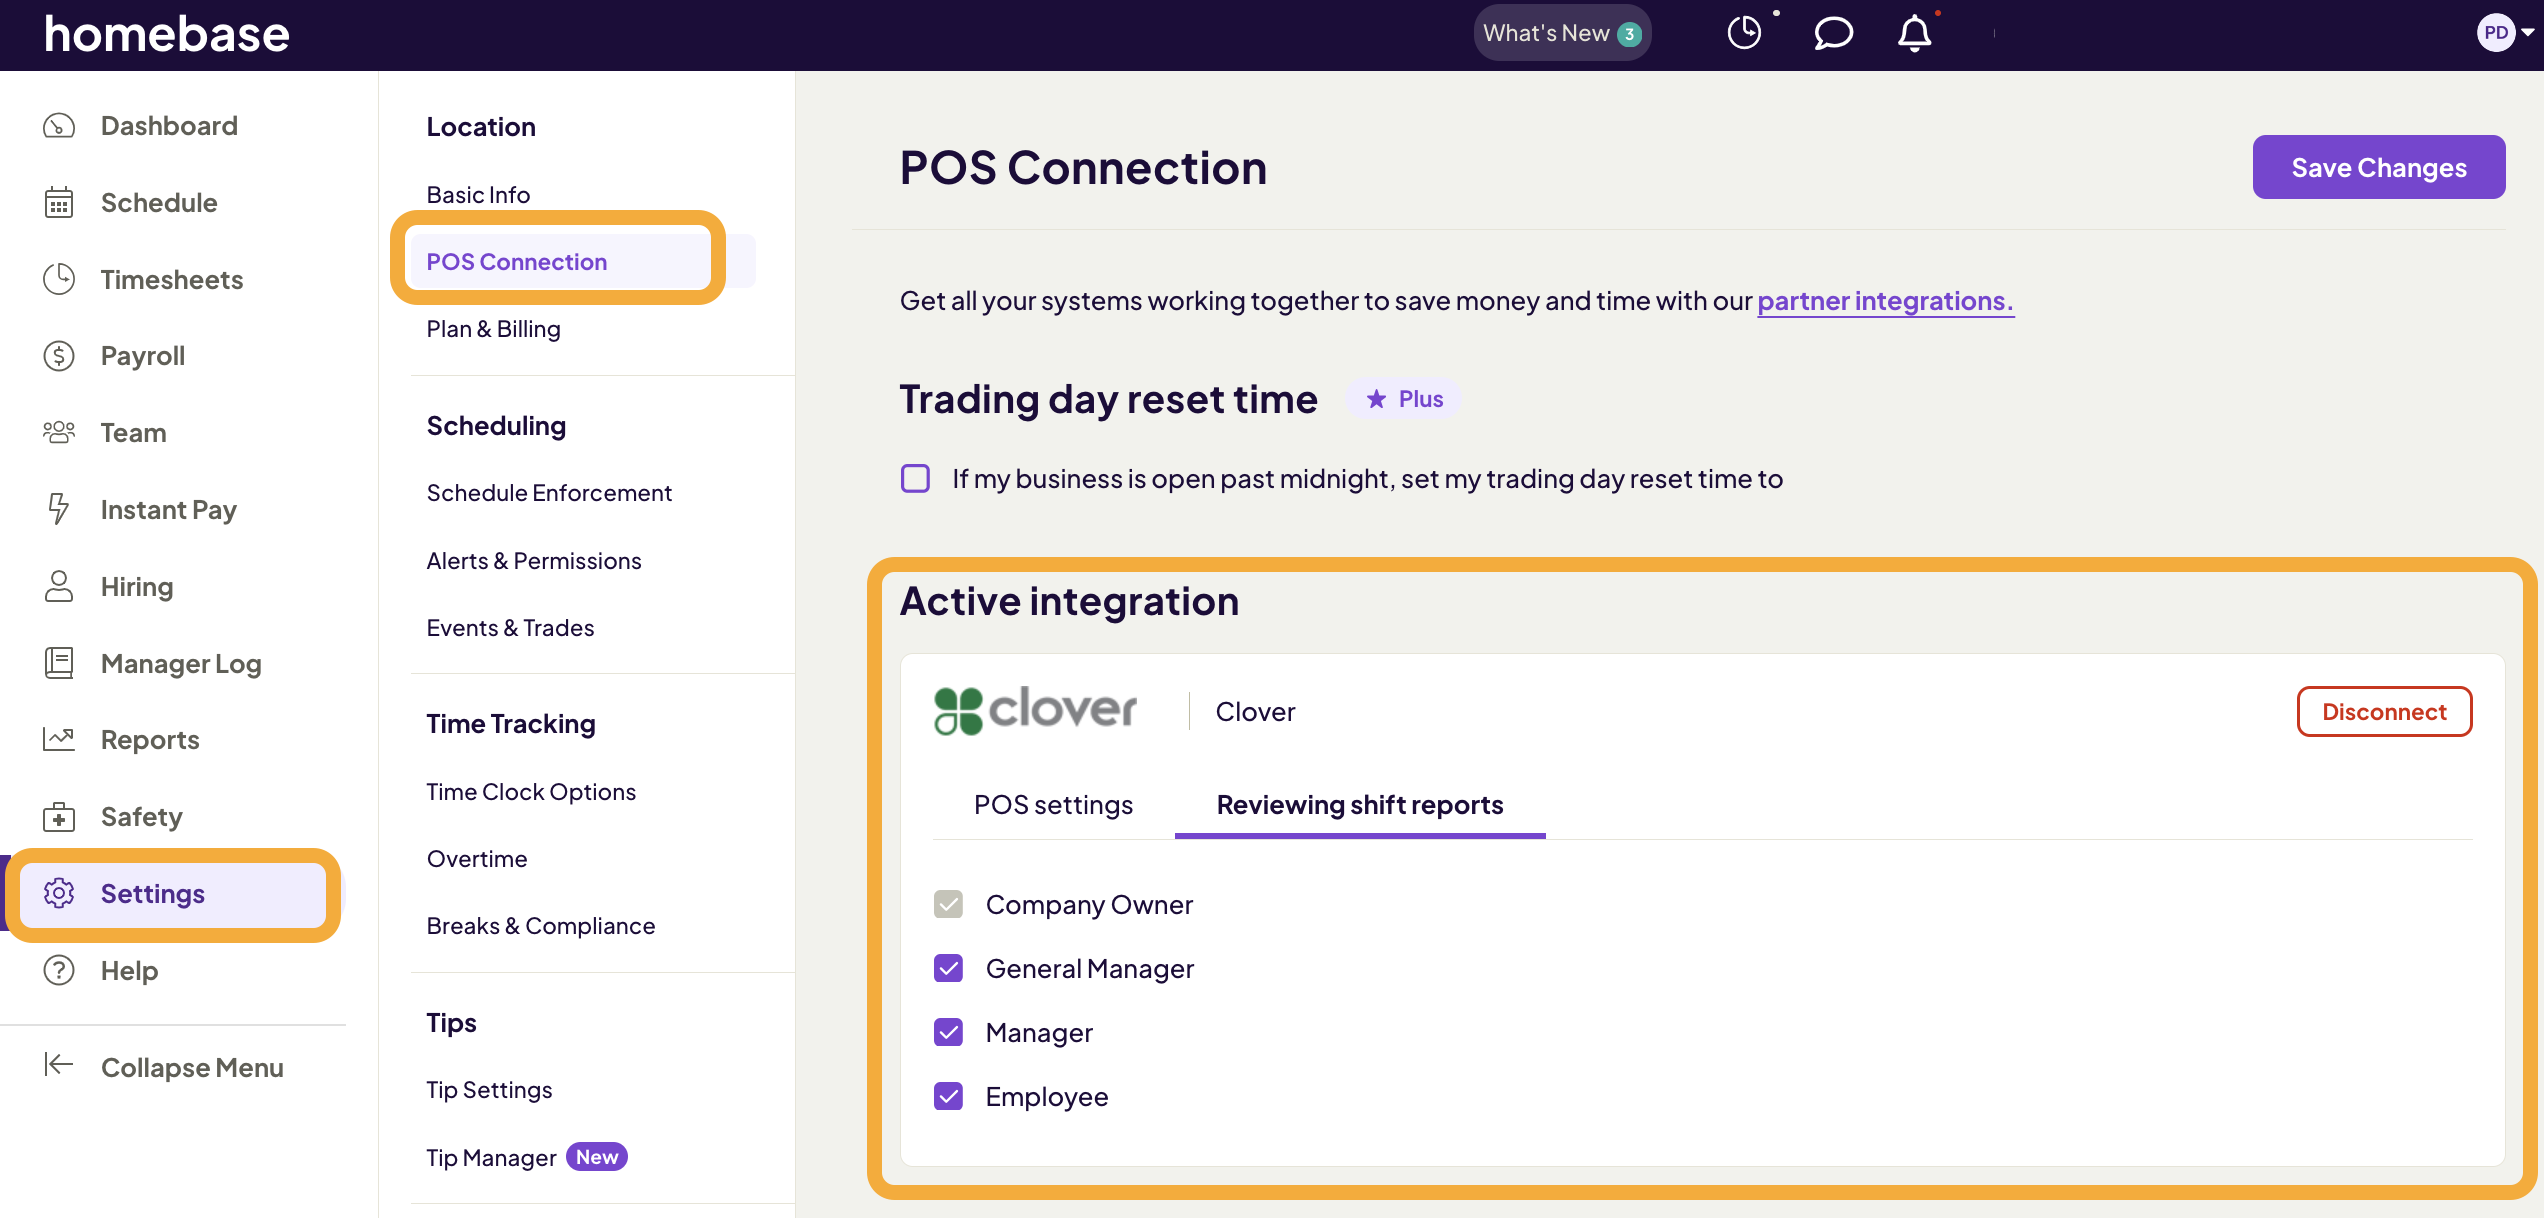Uncheck the Employee checkbox
The height and width of the screenshot is (1218, 2544).
coord(948,1096)
